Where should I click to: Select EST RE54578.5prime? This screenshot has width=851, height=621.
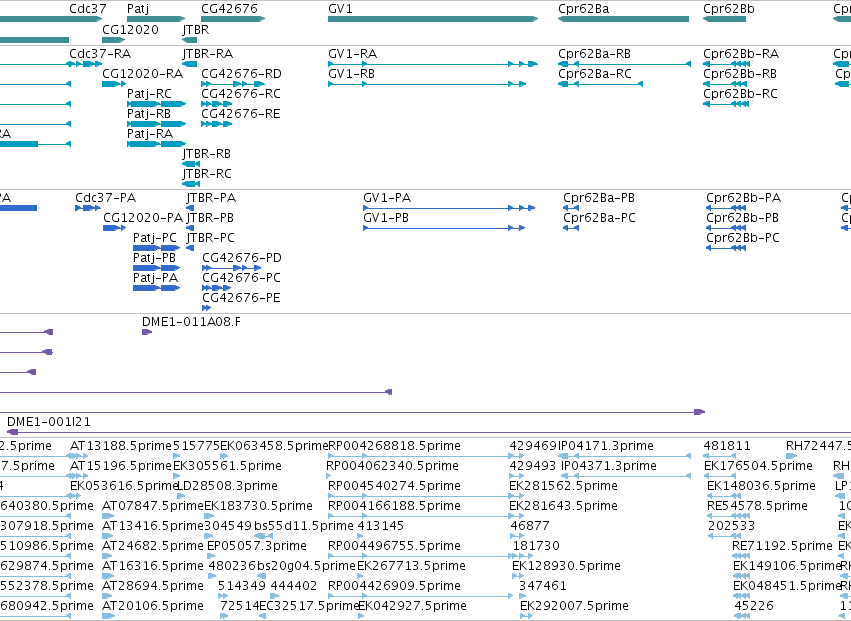[758, 505]
